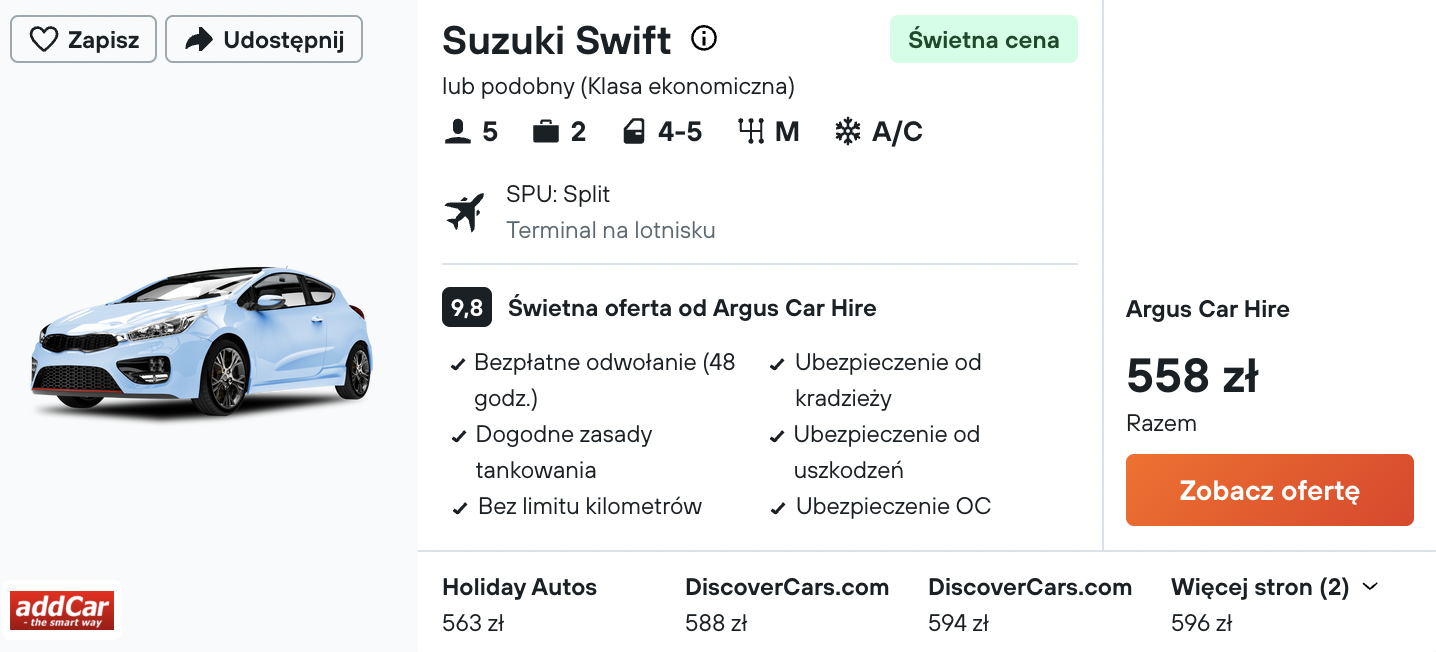Click the luggage bag icon
This screenshot has width=1436, height=652.
pos(545,132)
